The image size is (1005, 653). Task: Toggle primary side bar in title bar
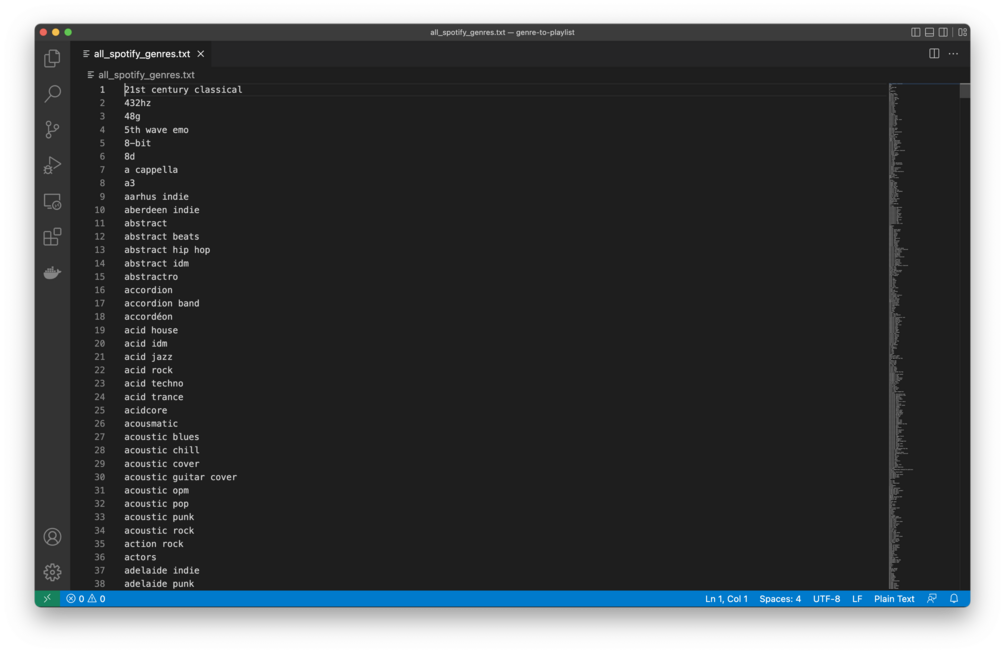915,32
